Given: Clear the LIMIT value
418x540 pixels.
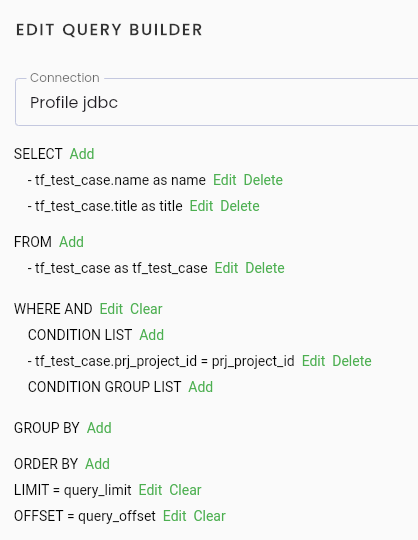Looking at the screenshot, I should (185, 490).
